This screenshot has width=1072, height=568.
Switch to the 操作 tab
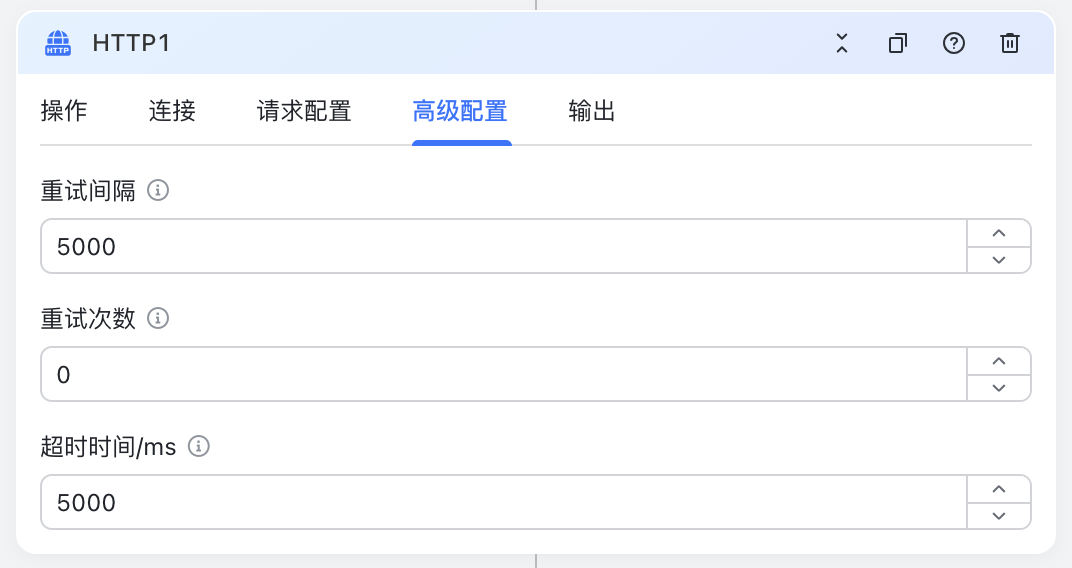64,111
